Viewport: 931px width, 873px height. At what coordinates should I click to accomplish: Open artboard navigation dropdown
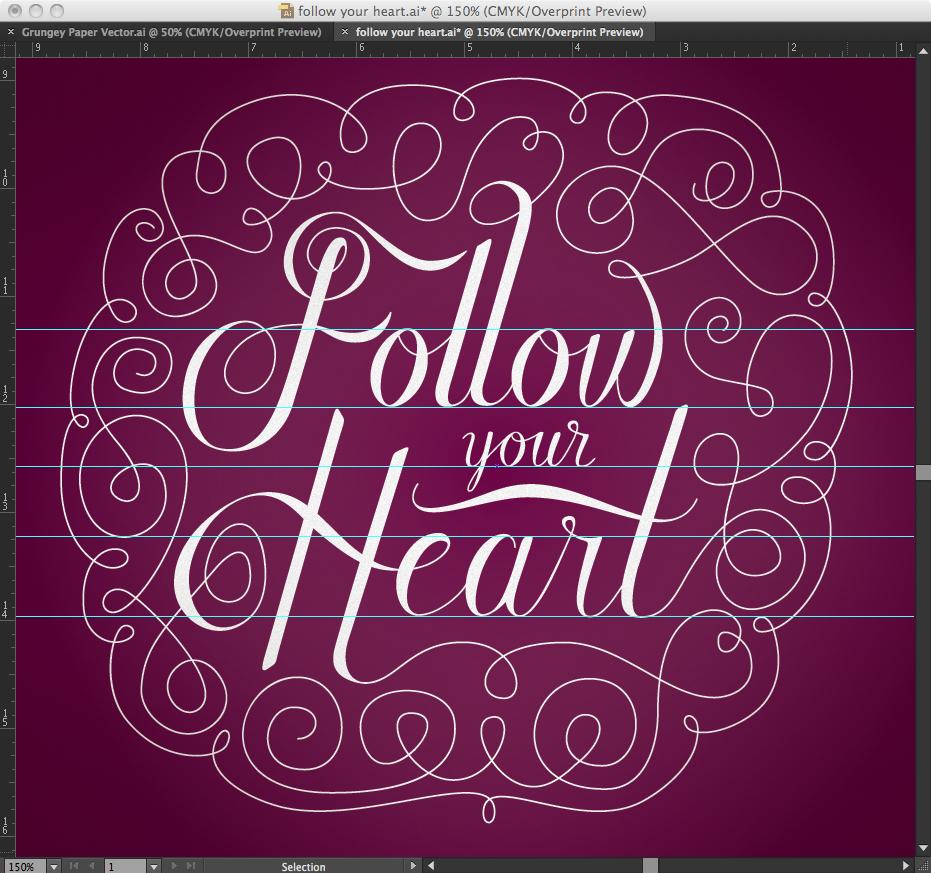153,866
